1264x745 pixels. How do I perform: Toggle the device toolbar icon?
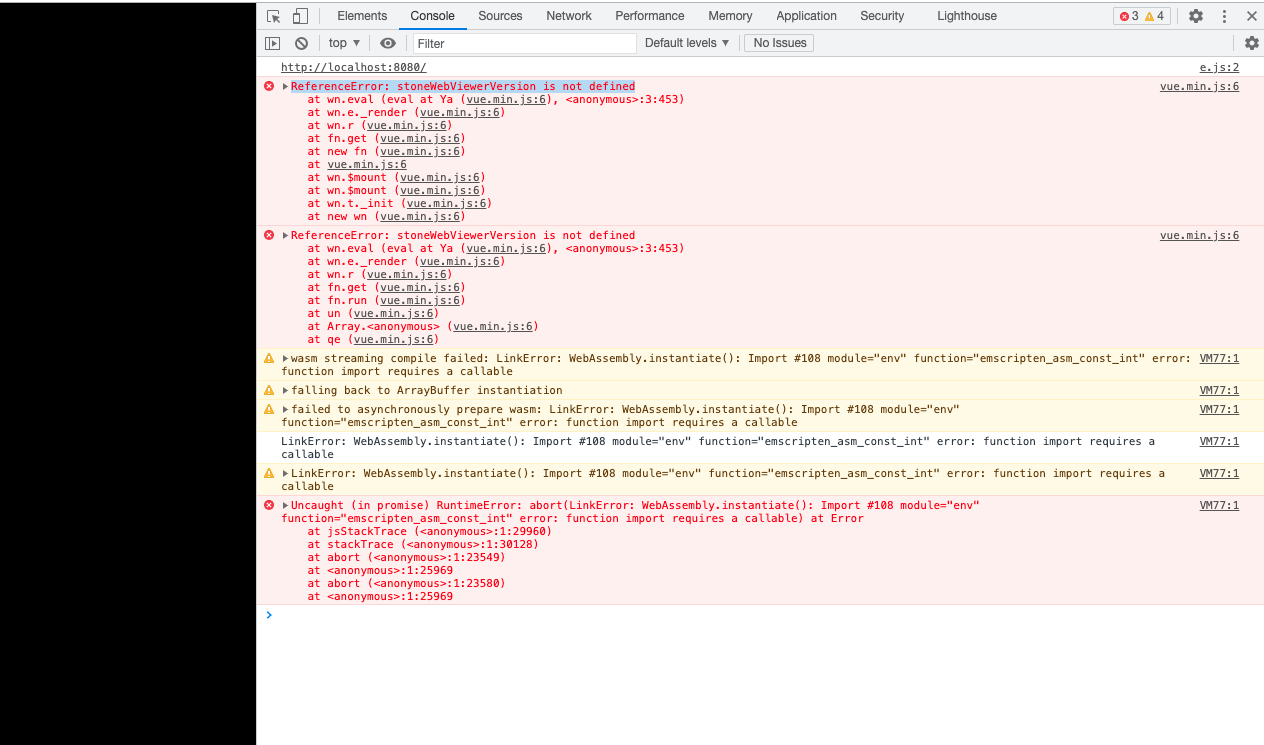pyautogui.click(x=300, y=16)
